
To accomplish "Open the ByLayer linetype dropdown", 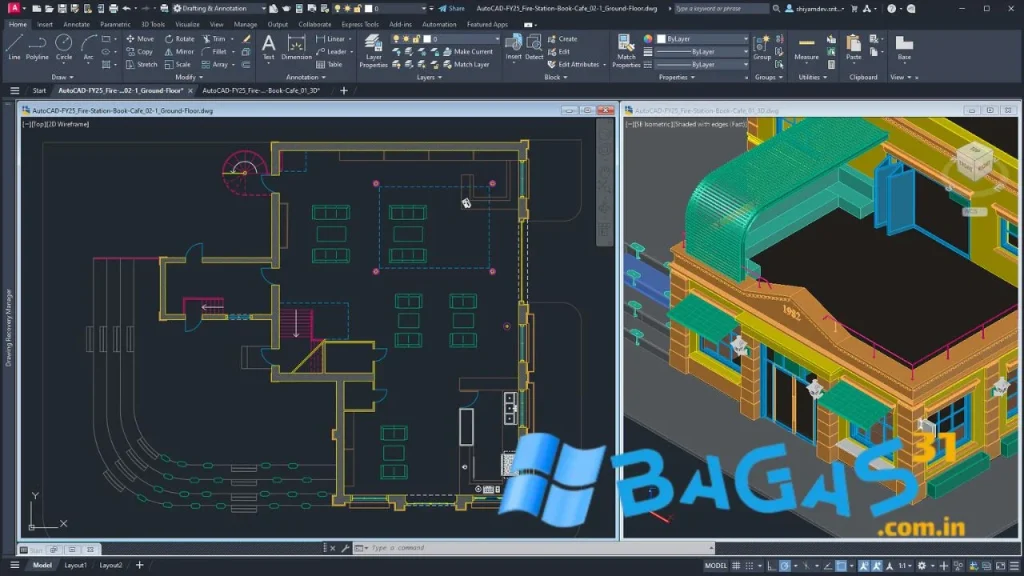I will tap(703, 65).
